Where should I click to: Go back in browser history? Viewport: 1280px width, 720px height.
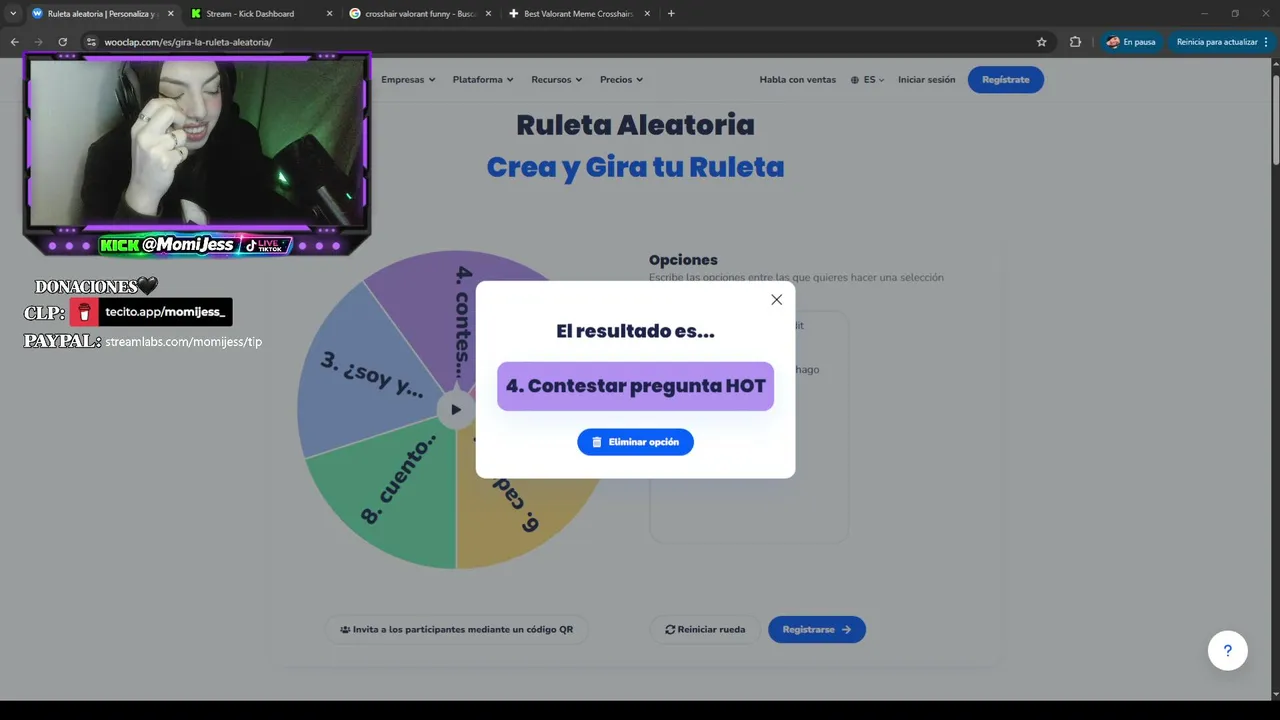(14, 42)
